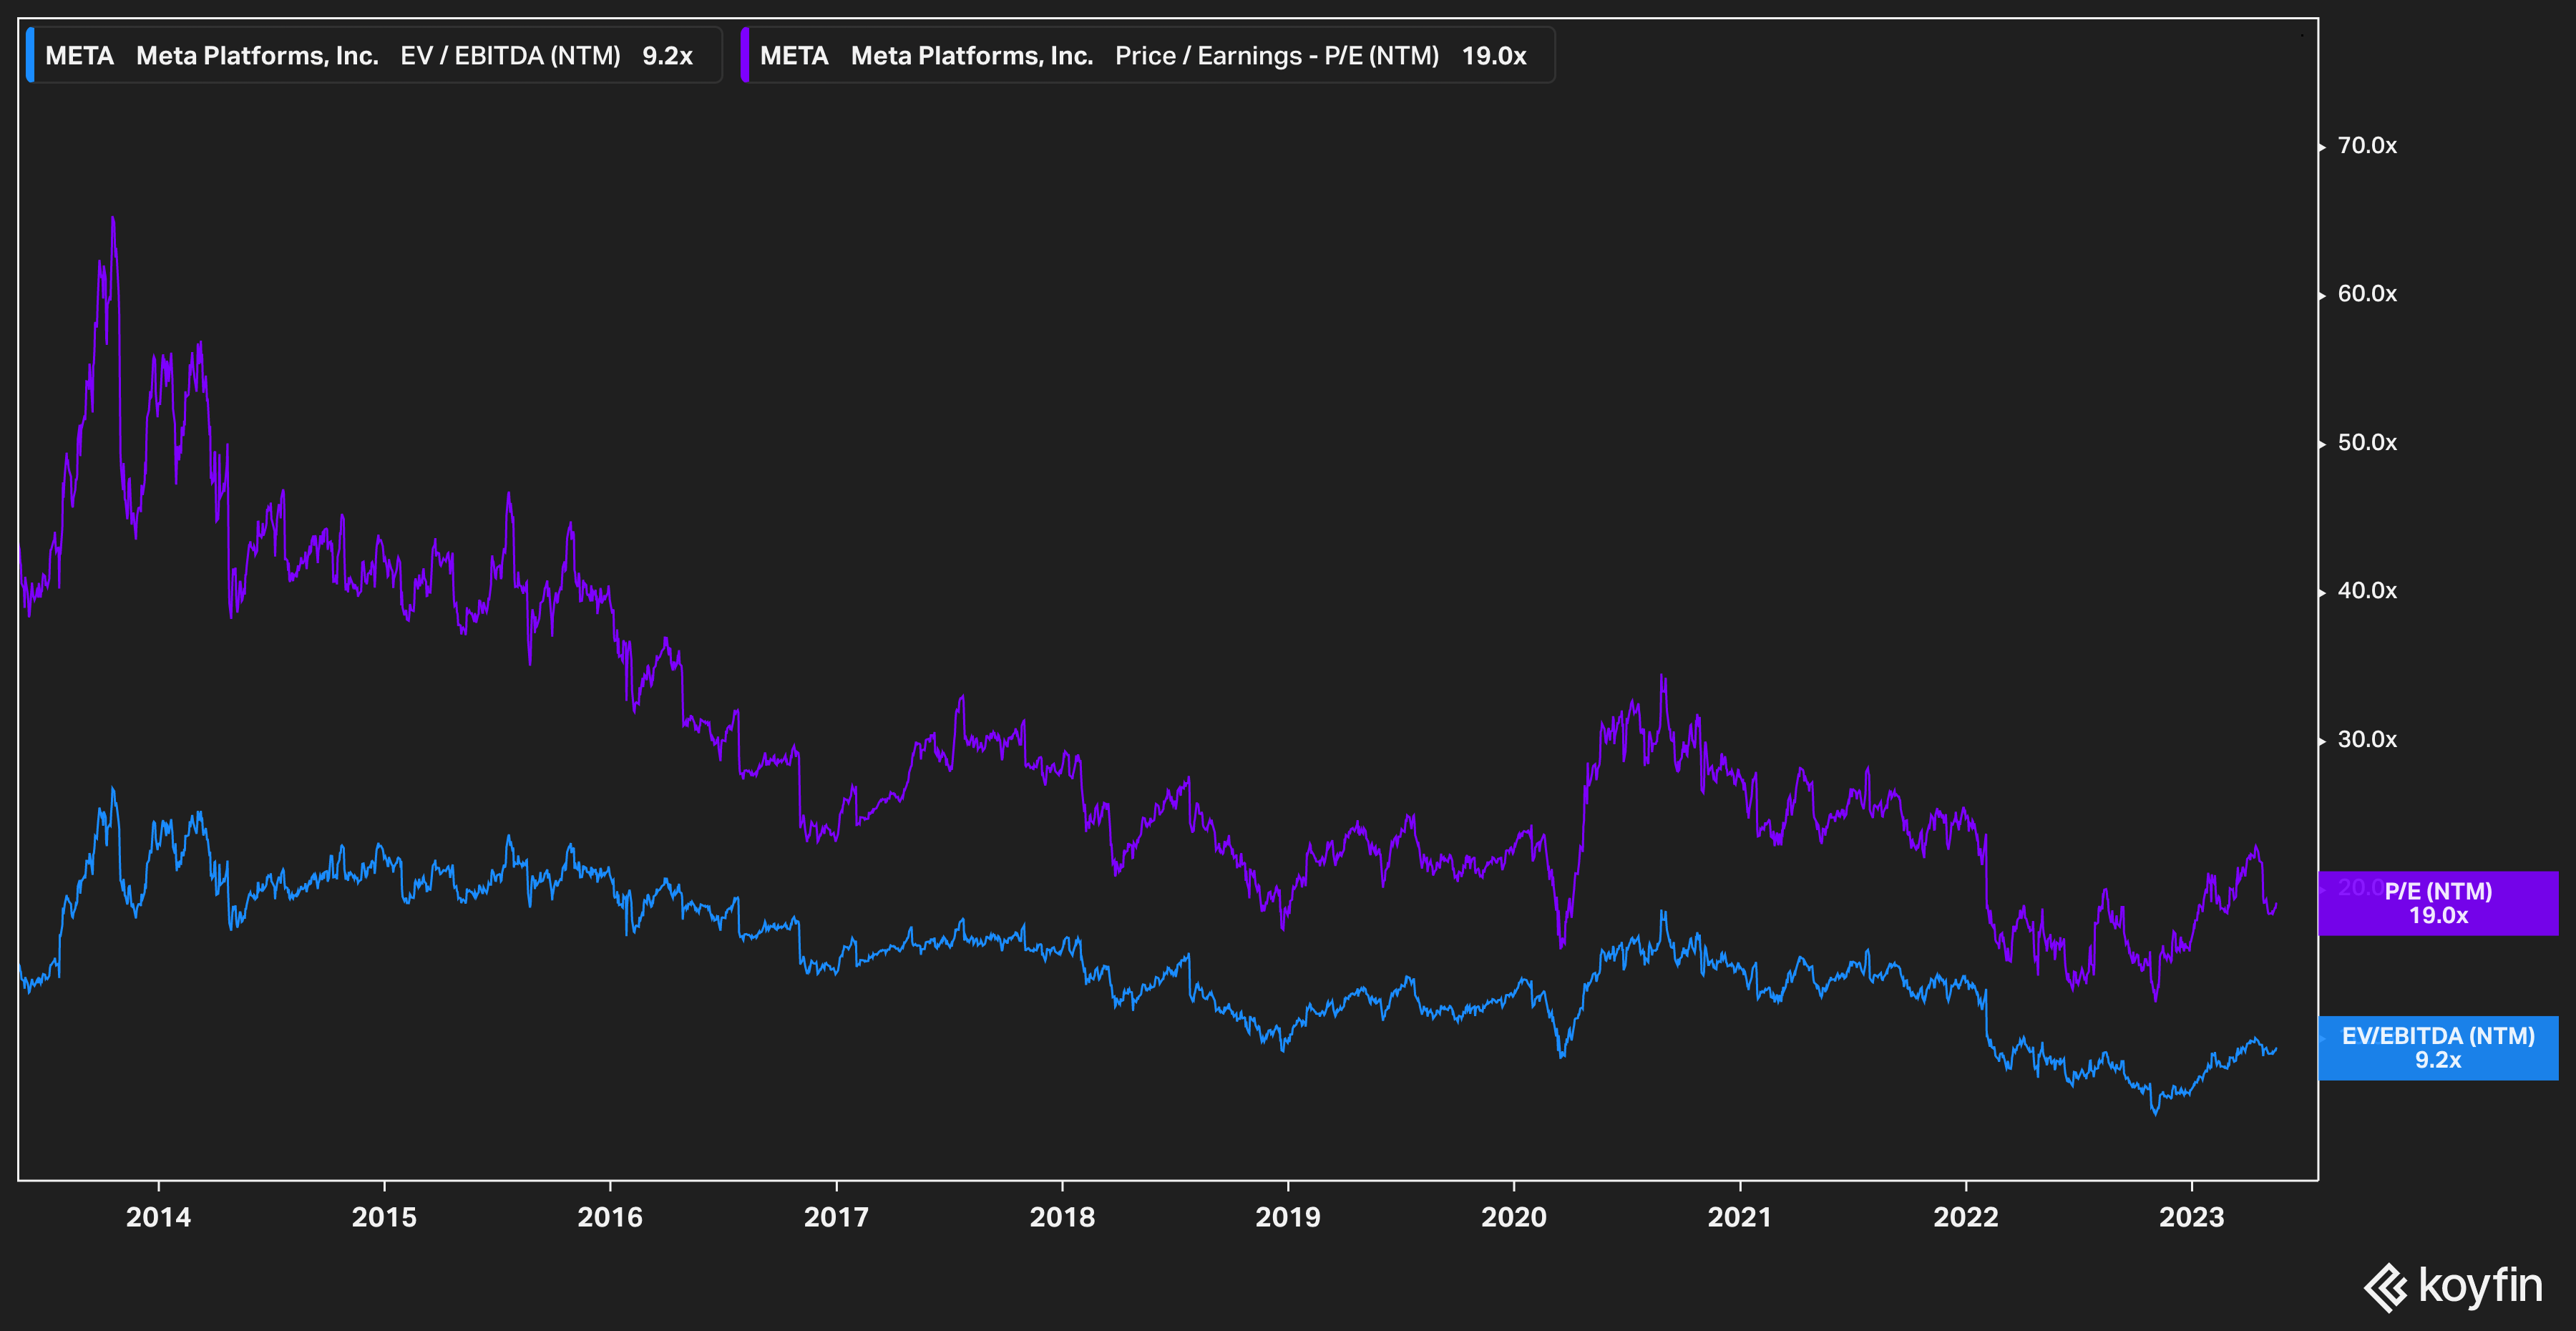
Task: Click the 2021 x-axis label
Action: tap(1740, 1217)
